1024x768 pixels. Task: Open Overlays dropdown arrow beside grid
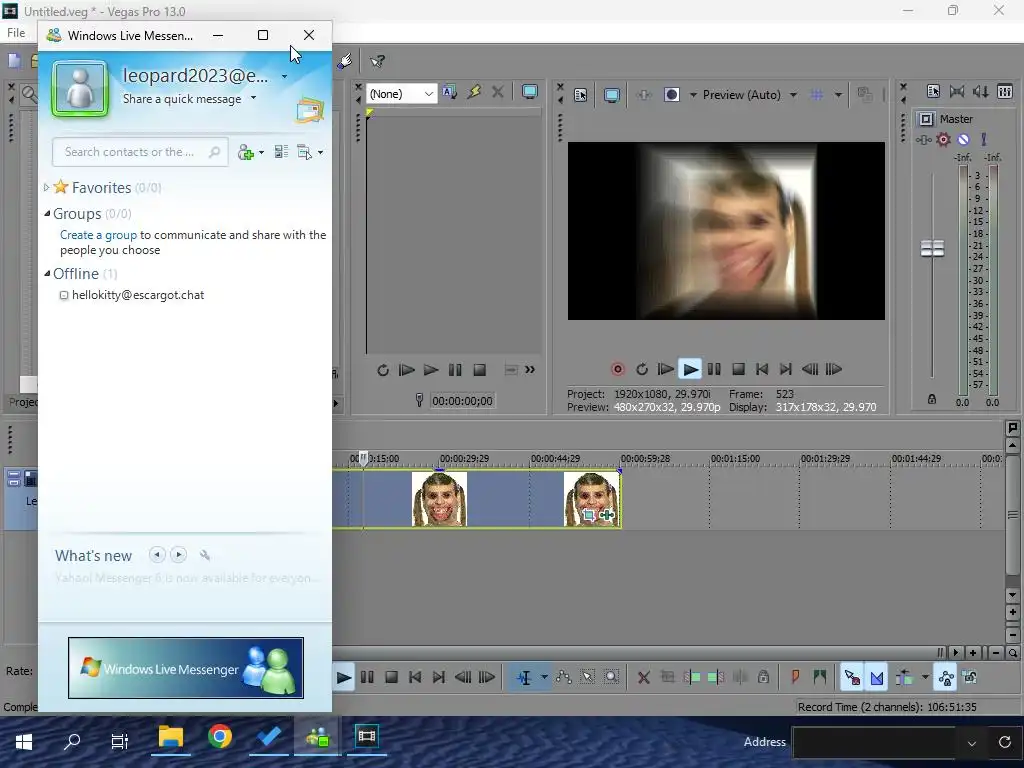coord(838,95)
